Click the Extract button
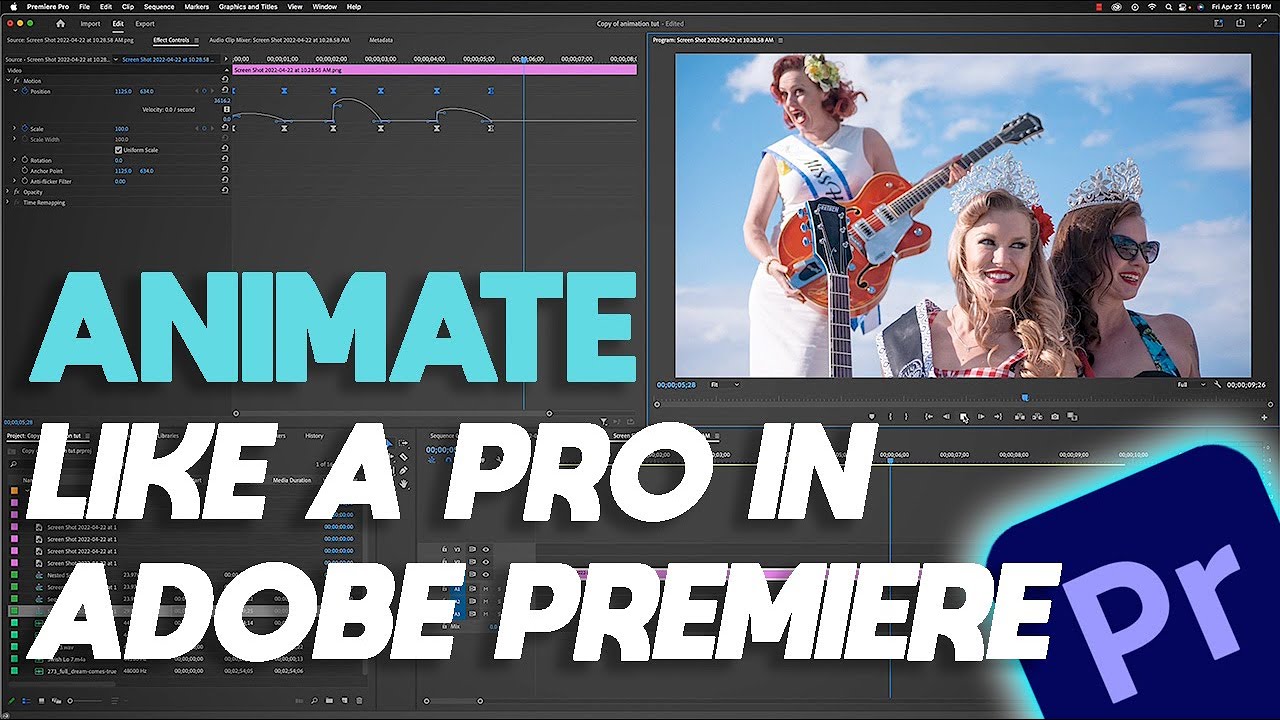Image resolution: width=1280 pixels, height=720 pixels. click(x=1038, y=417)
